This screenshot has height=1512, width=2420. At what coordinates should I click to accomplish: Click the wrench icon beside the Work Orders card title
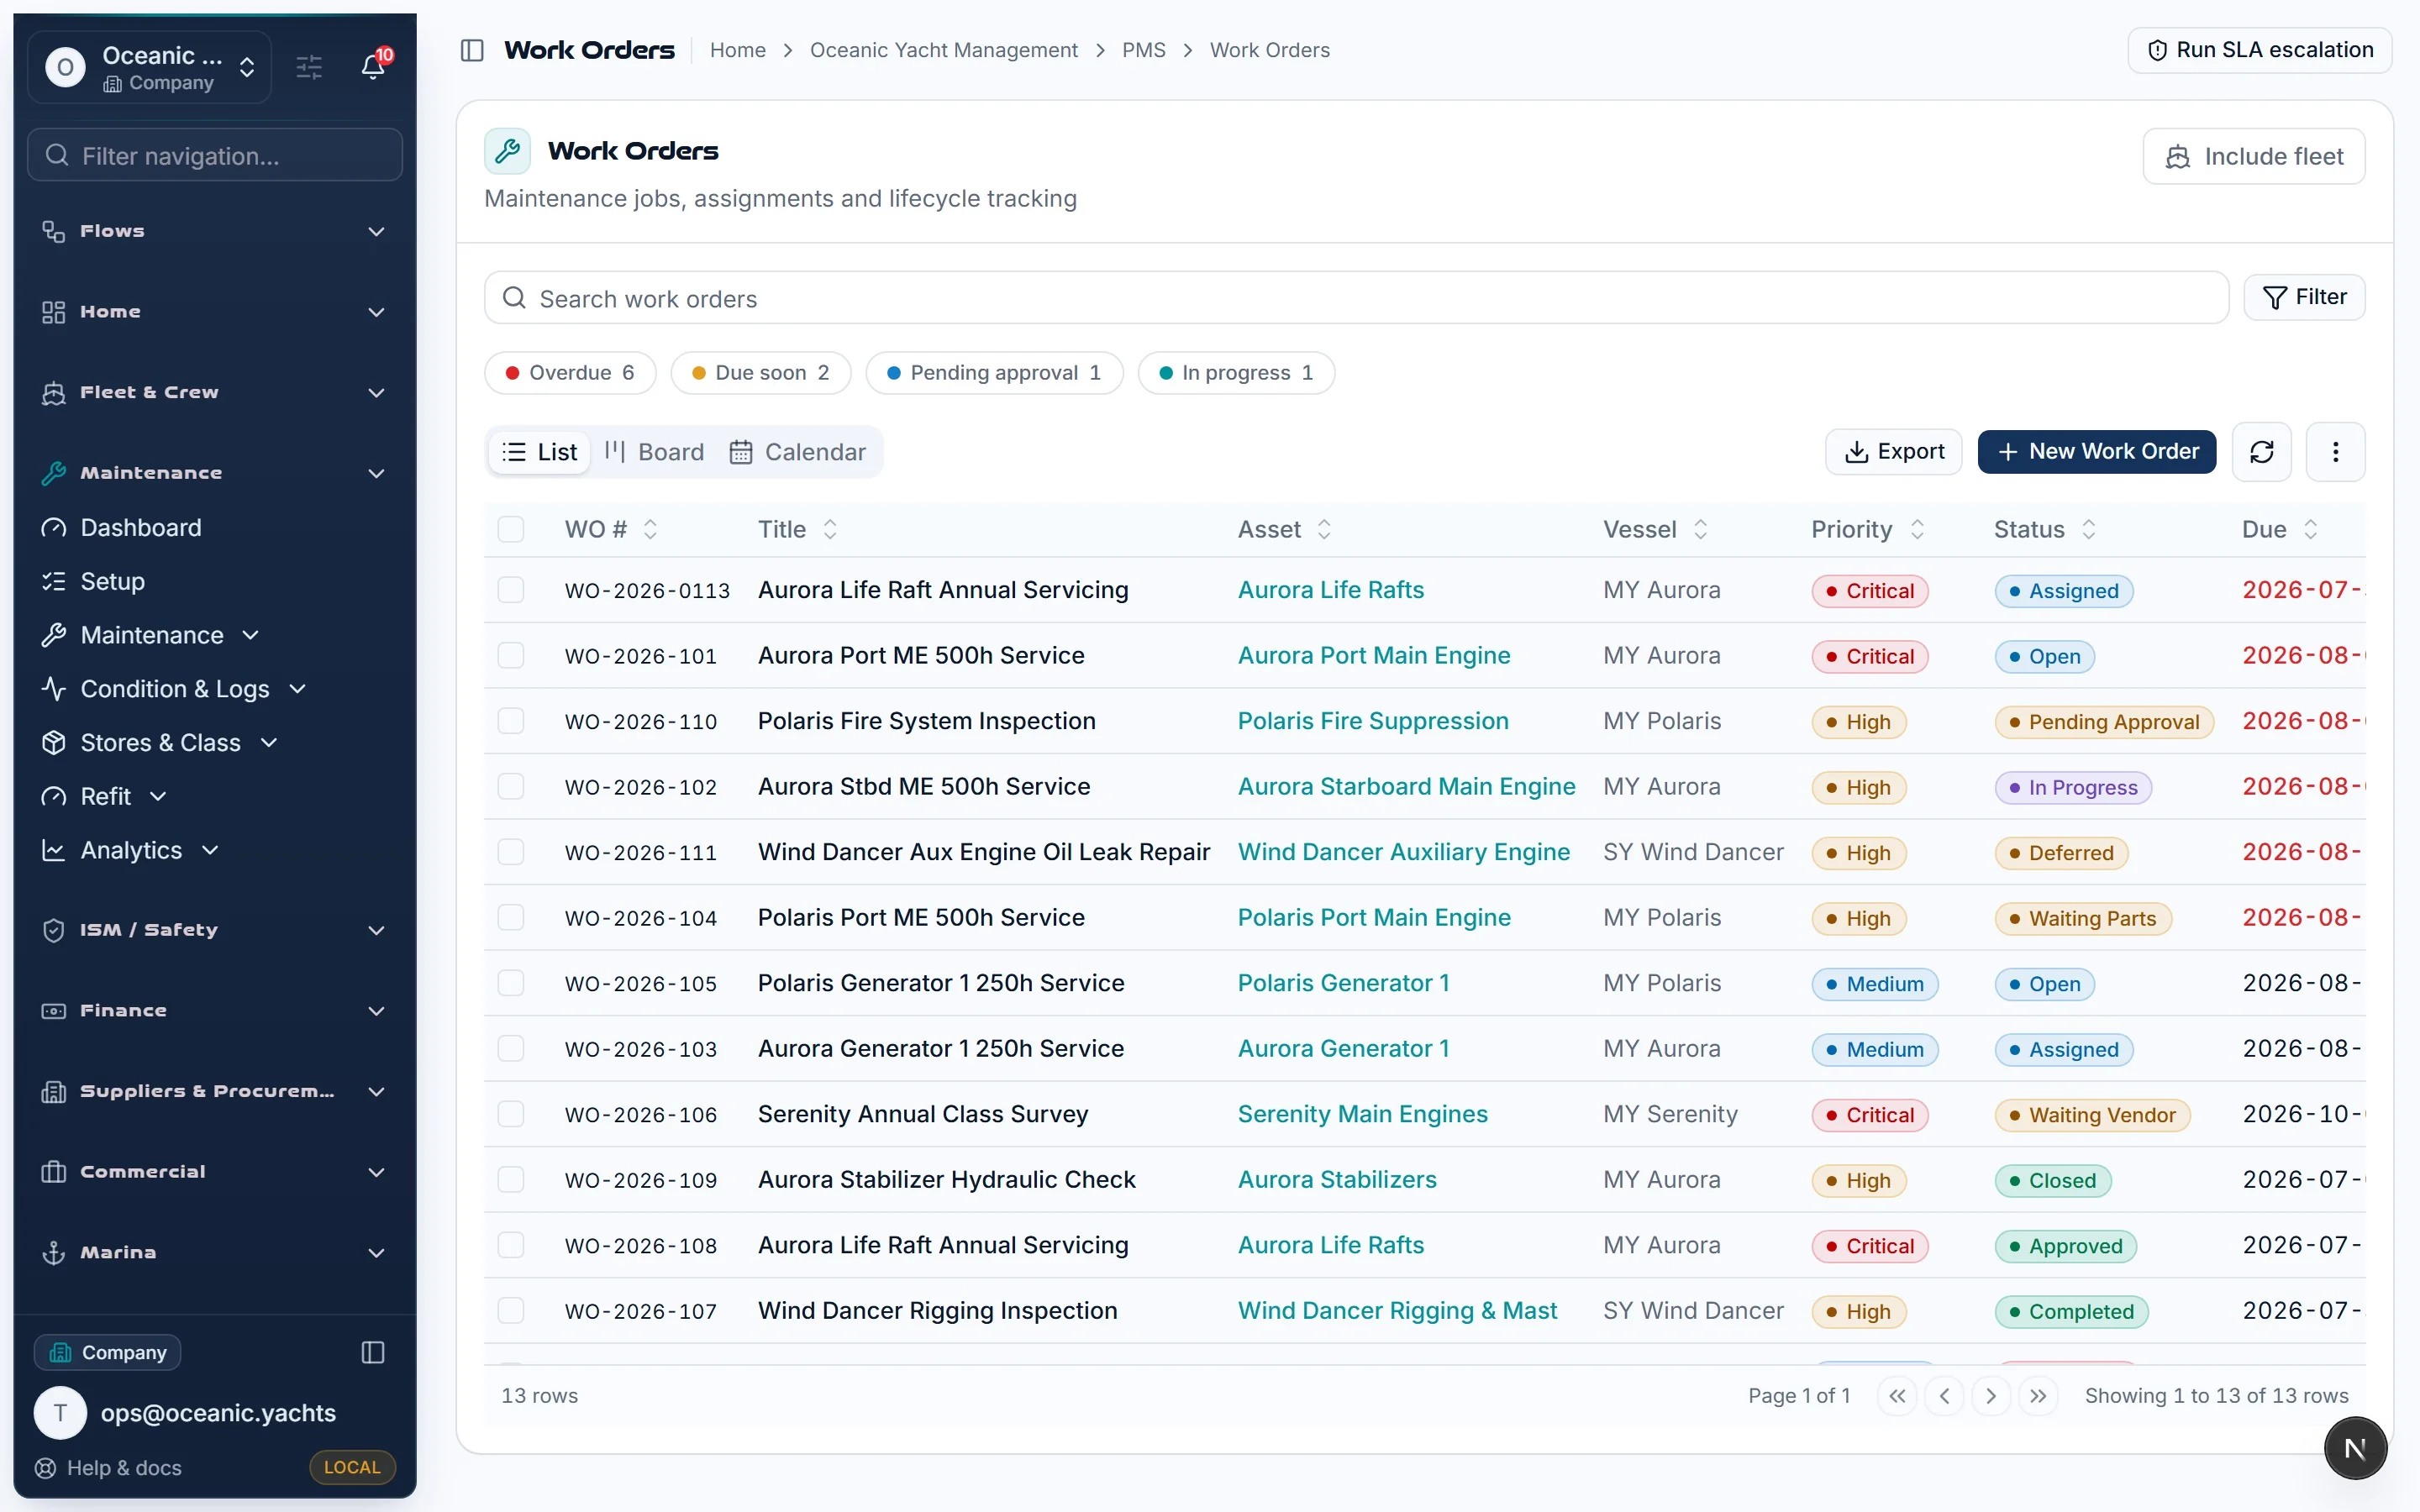pos(507,151)
